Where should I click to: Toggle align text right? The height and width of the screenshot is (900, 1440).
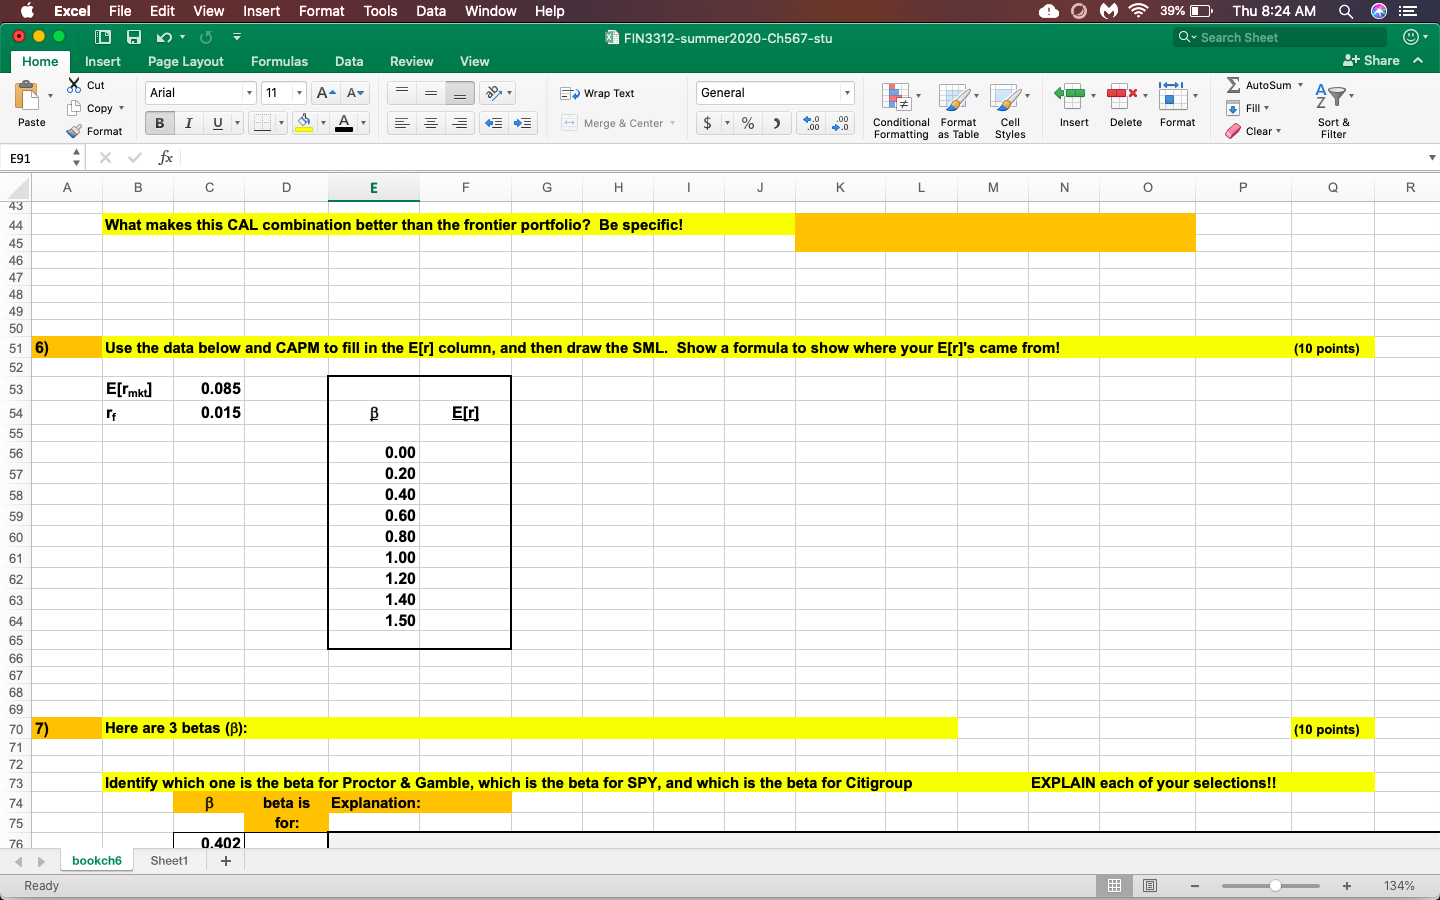pyautogui.click(x=460, y=123)
